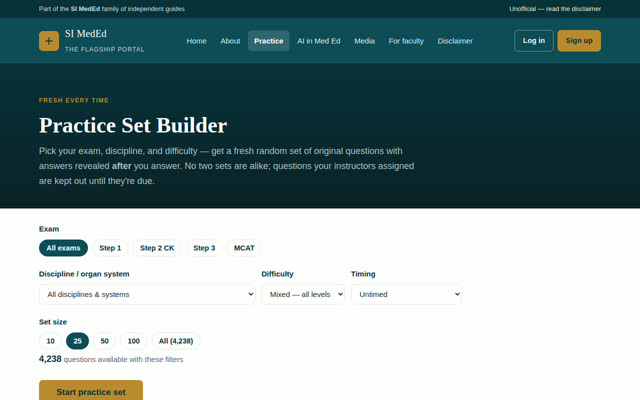Go to the Home nav item

point(196,41)
